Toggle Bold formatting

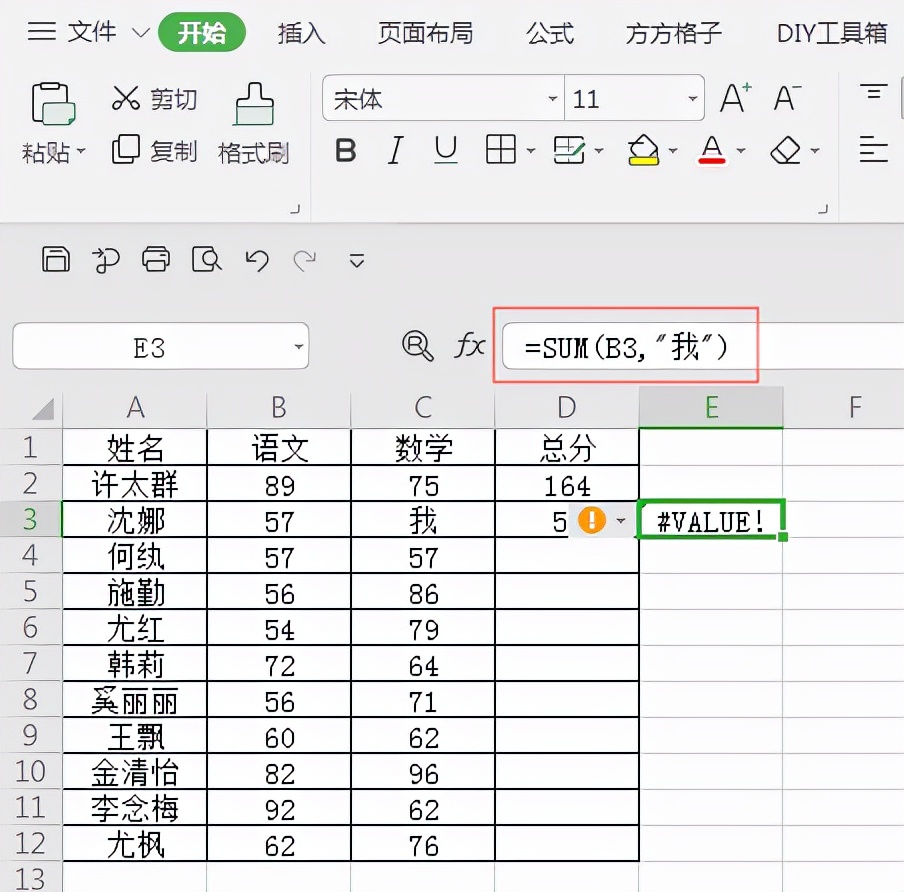(x=345, y=150)
